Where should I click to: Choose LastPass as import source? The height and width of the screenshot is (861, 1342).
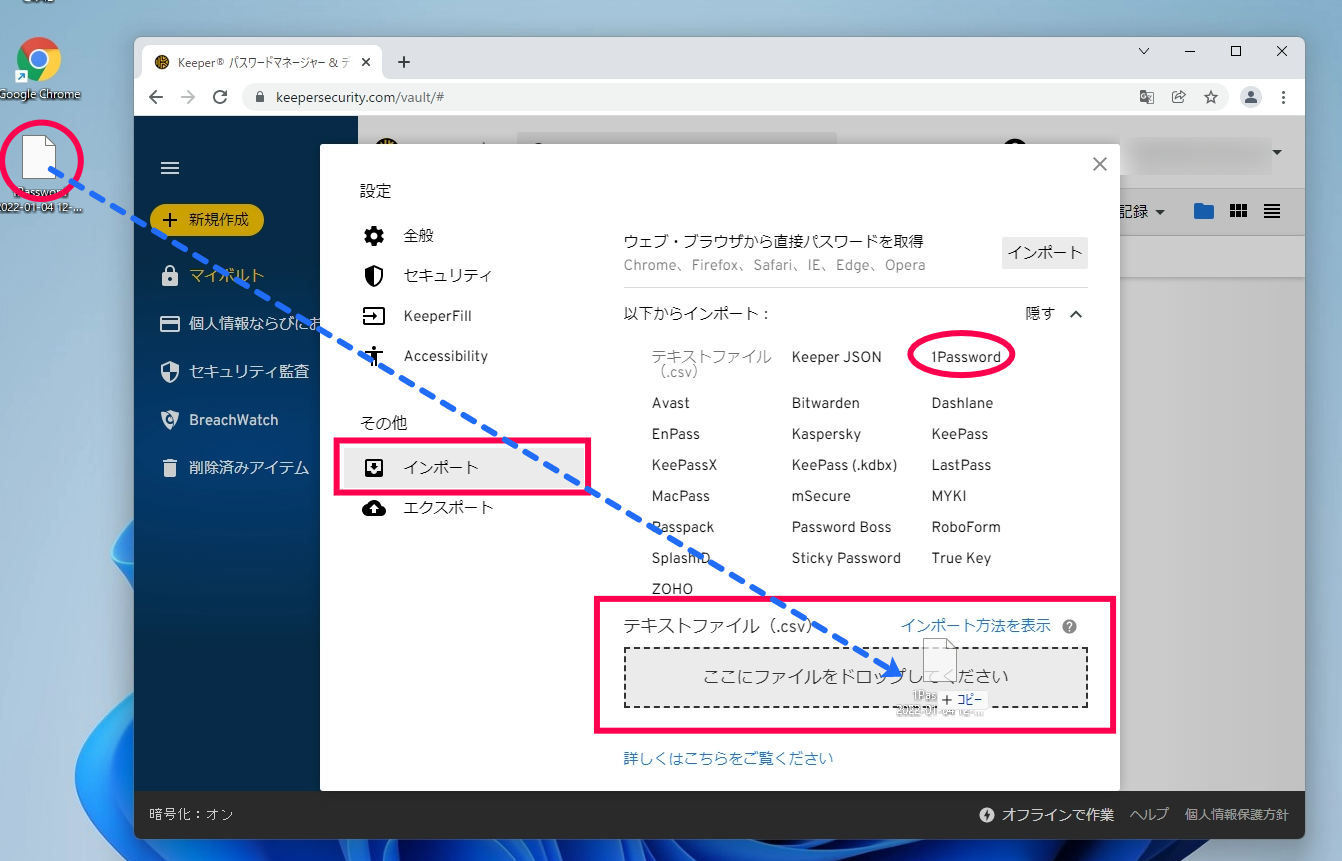coord(961,465)
